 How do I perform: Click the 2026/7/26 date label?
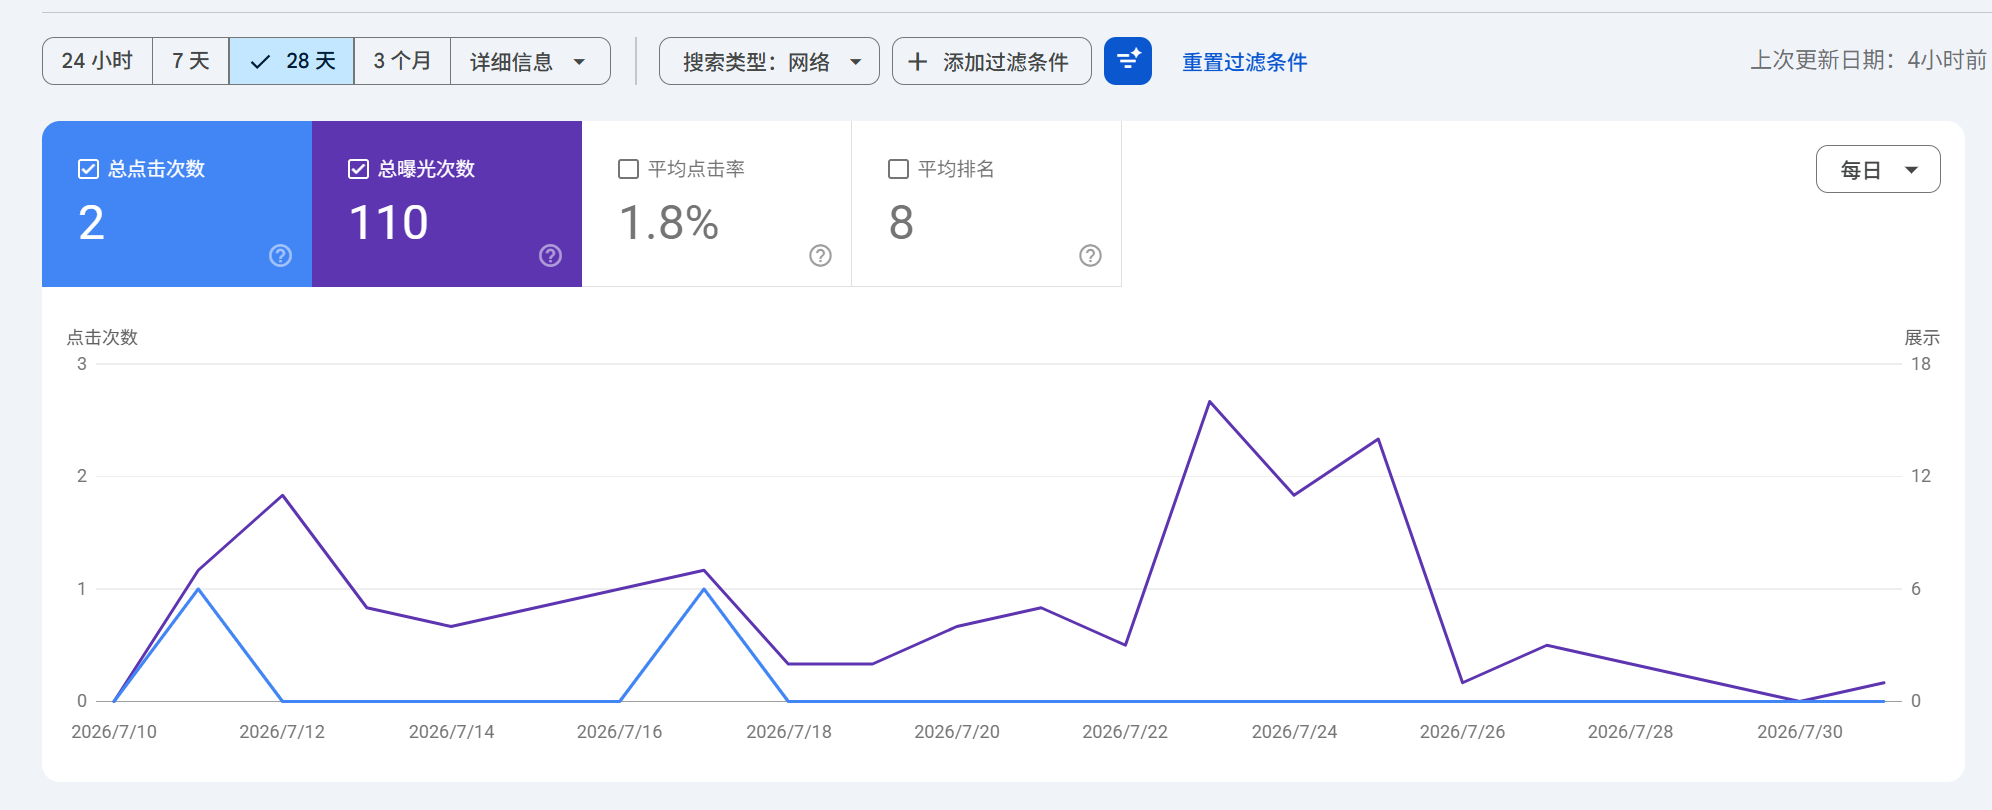pos(1462,732)
